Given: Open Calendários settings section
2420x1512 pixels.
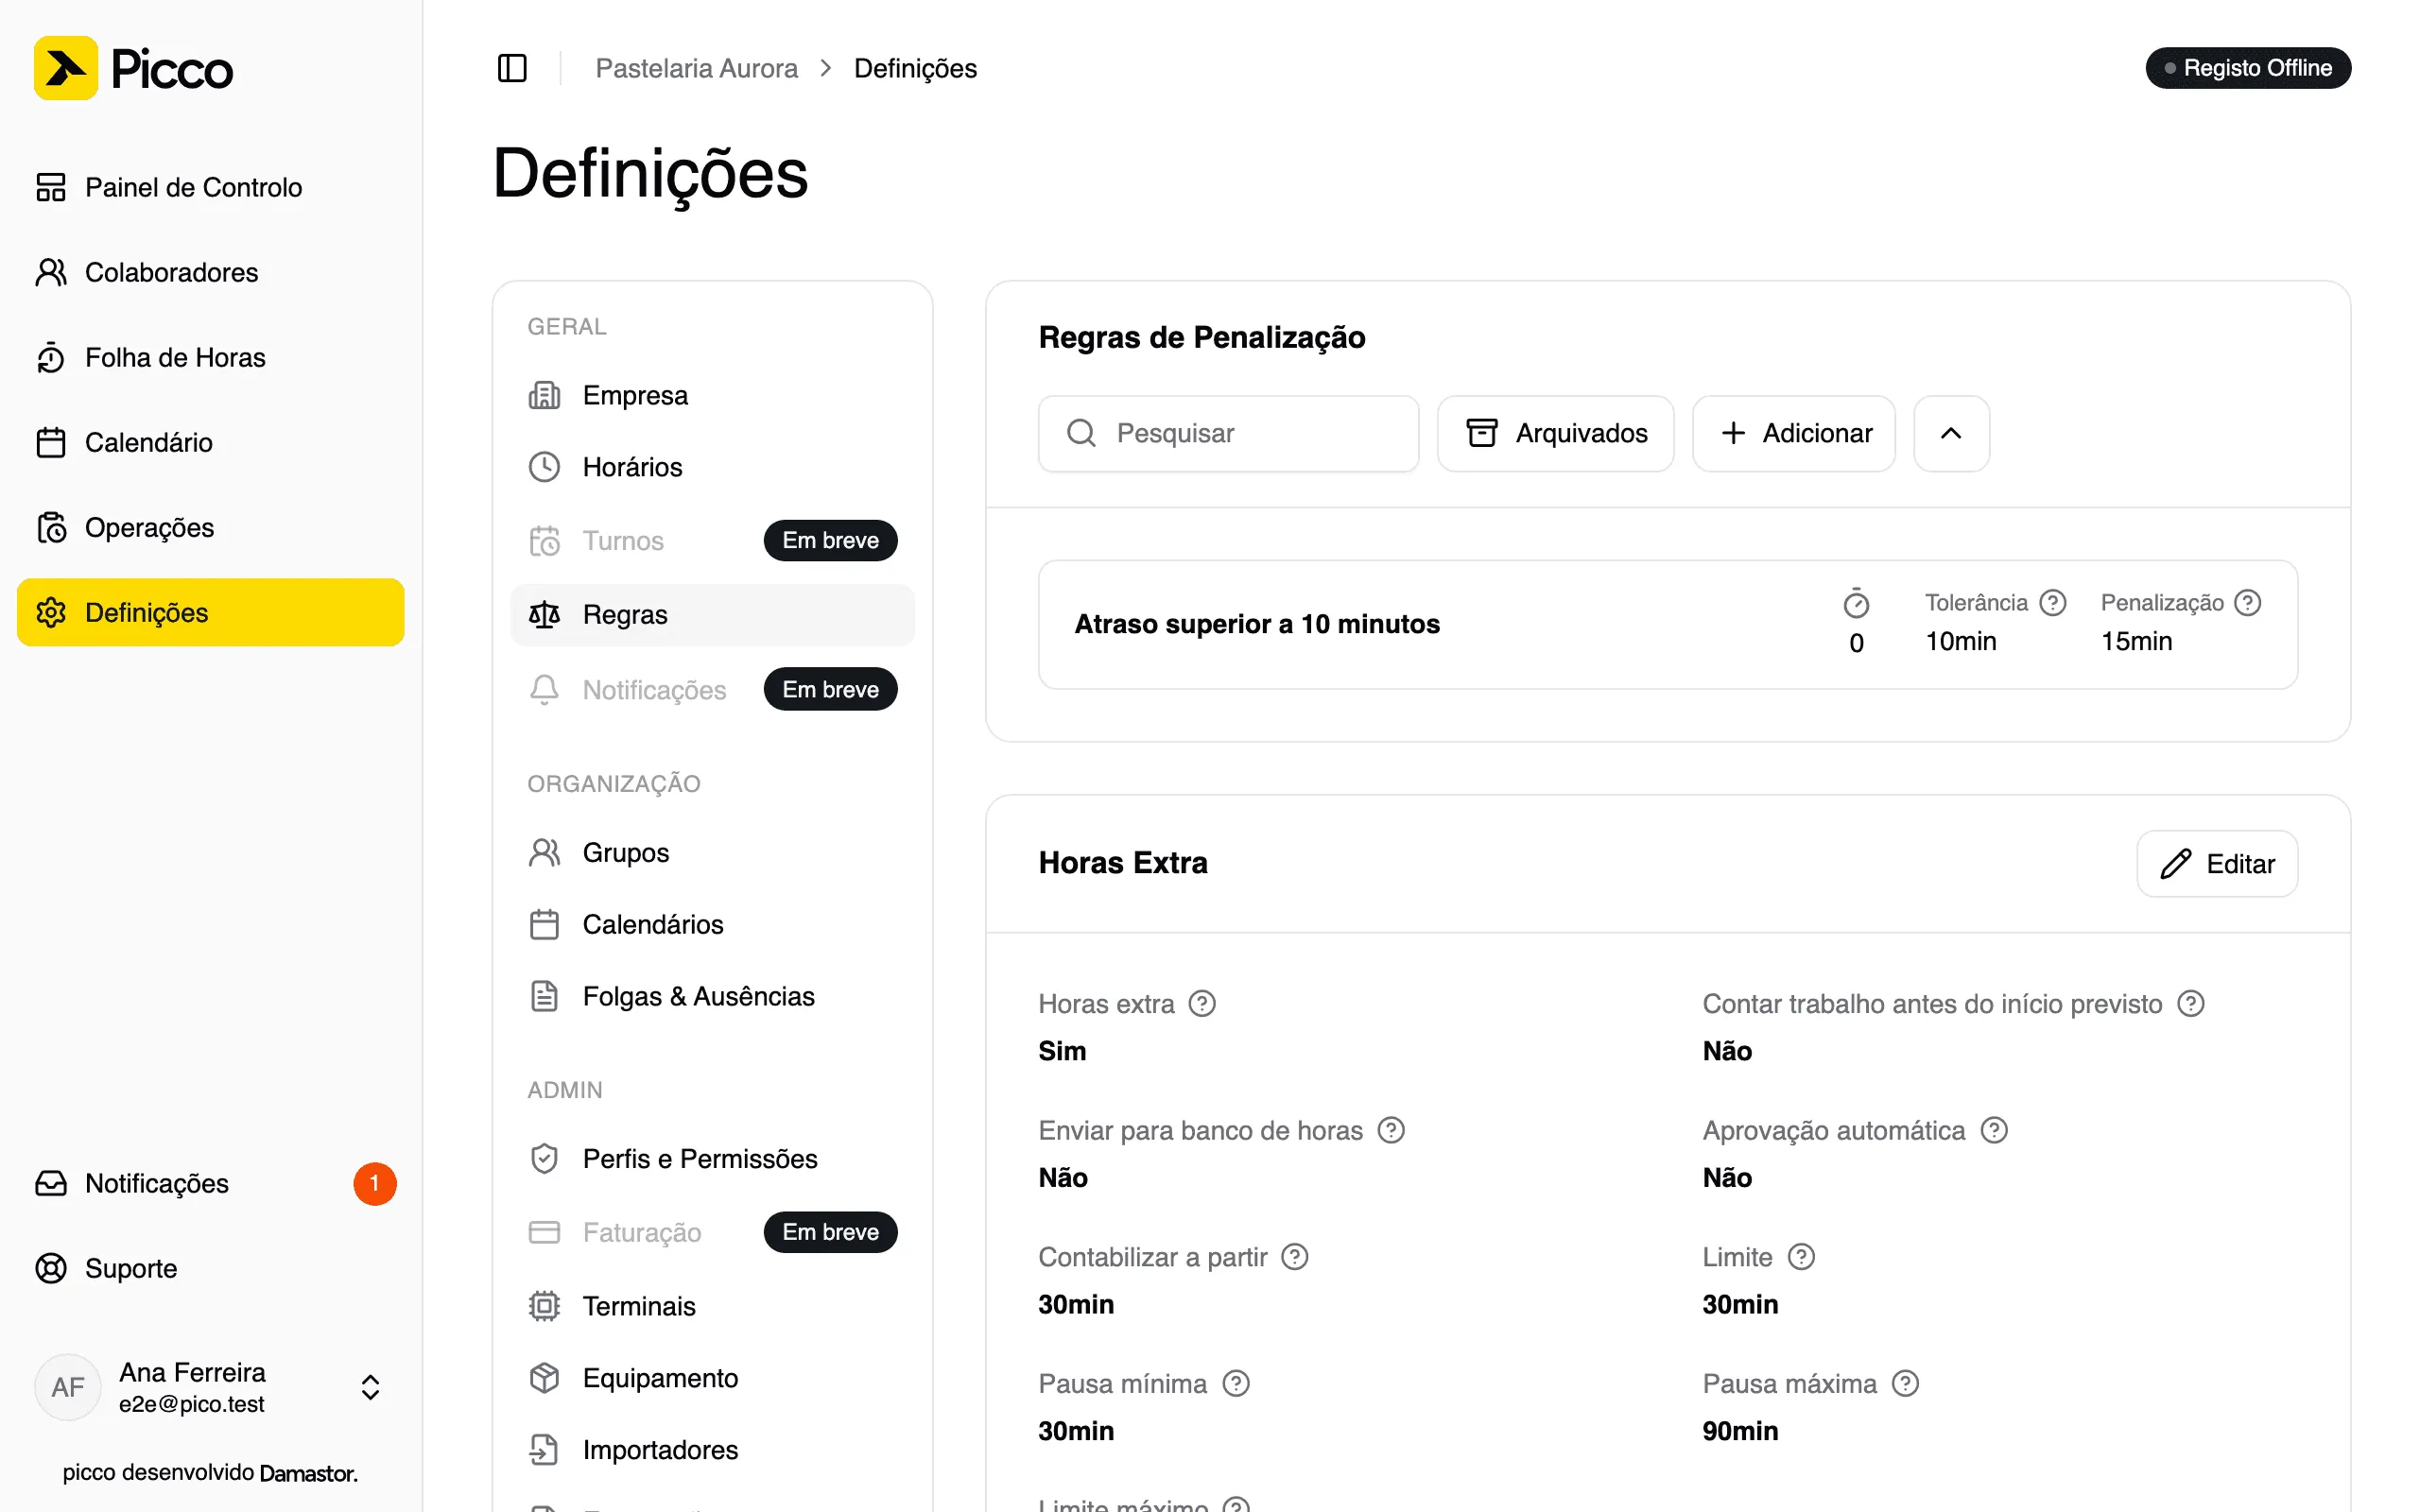Looking at the screenshot, I should 712,924.
